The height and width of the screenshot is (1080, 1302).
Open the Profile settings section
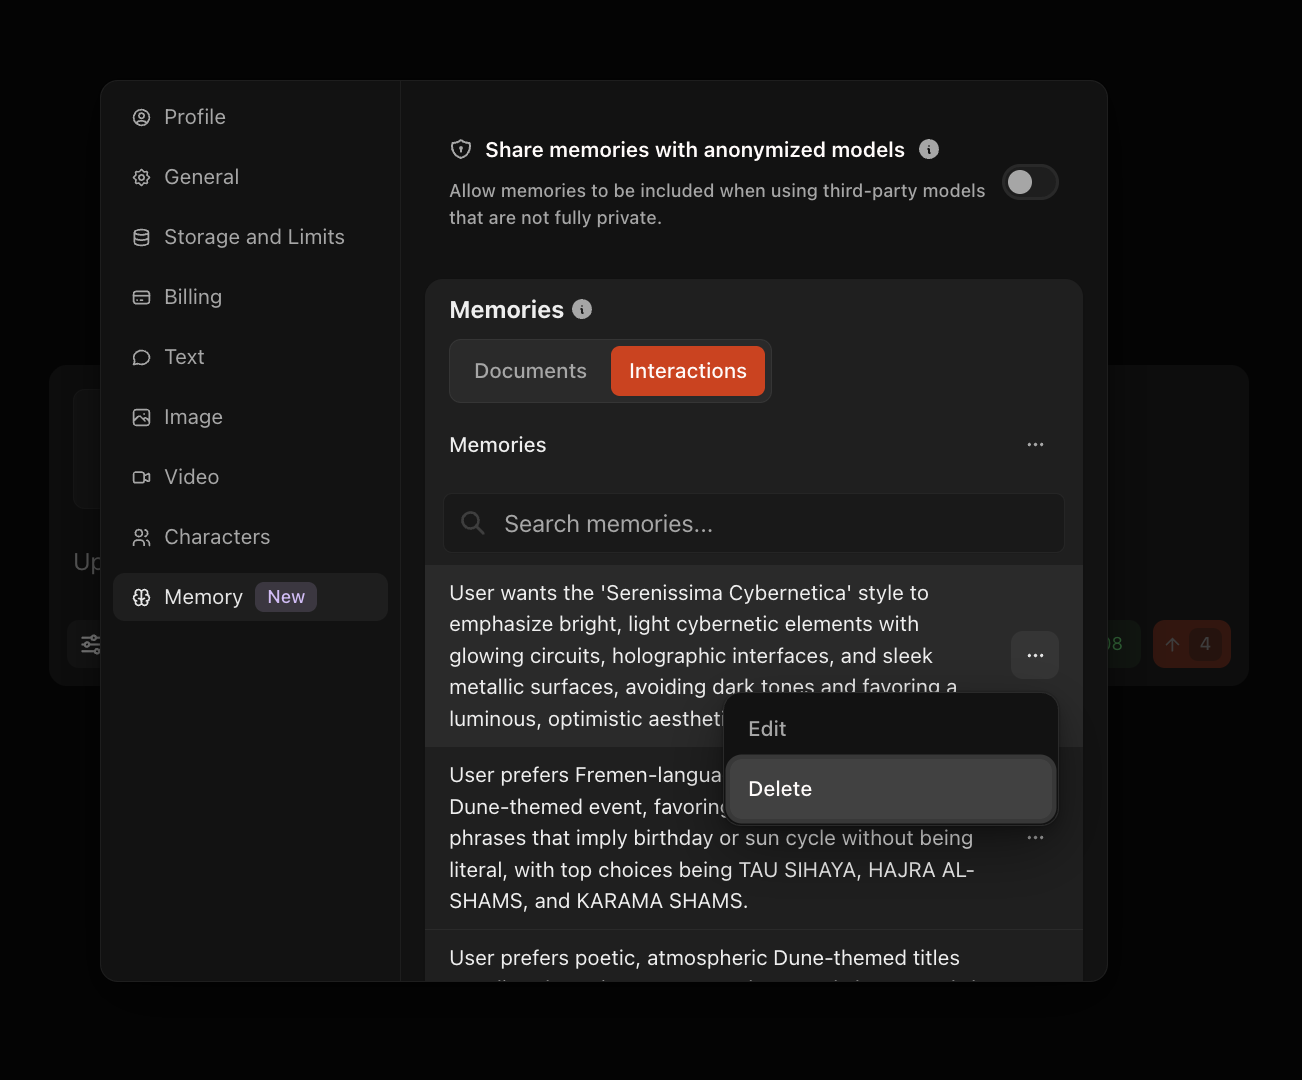(194, 117)
